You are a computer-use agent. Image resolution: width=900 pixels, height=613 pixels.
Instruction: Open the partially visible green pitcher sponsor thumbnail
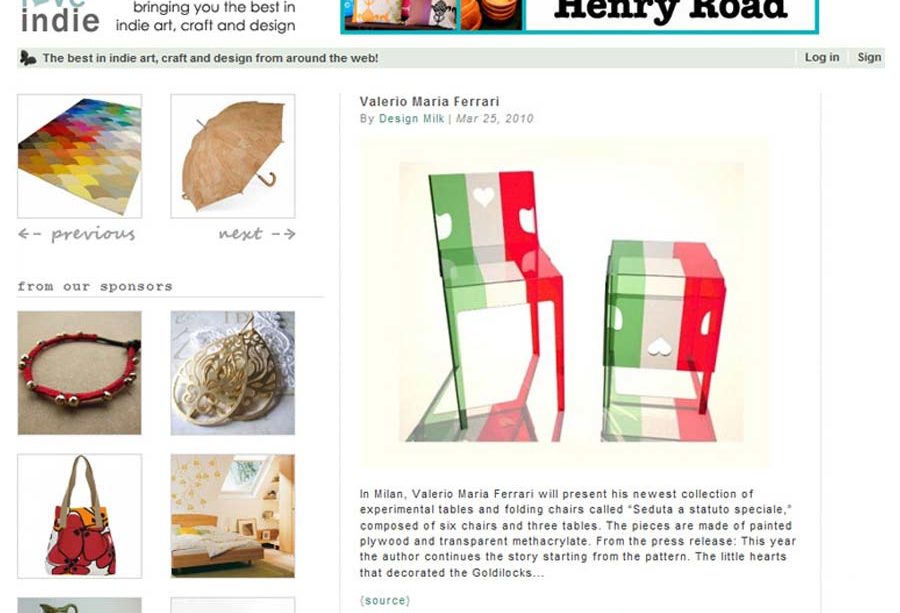[x=80, y=605]
